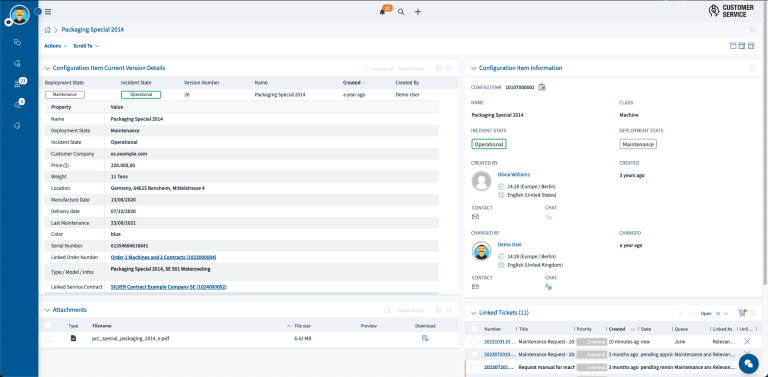
Task: Open the knowledge base cloud sidebar icon
Action: pyautogui.click(x=18, y=63)
